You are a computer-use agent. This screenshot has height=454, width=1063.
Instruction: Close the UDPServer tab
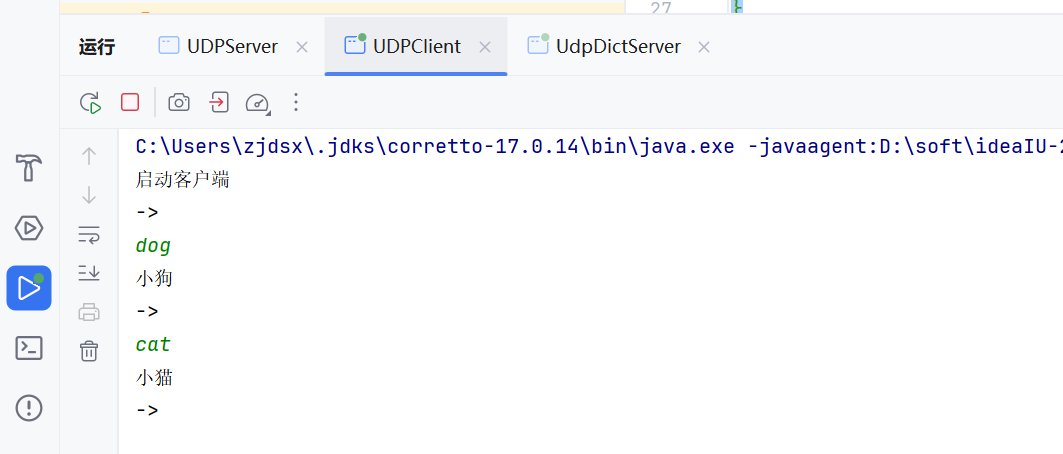302,47
